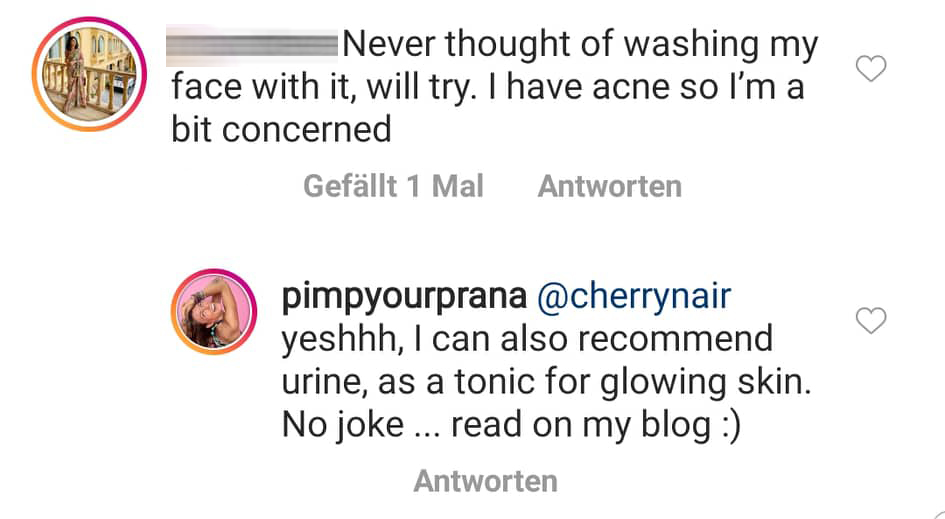Tap the "bit concerned" text

click(x=281, y=131)
